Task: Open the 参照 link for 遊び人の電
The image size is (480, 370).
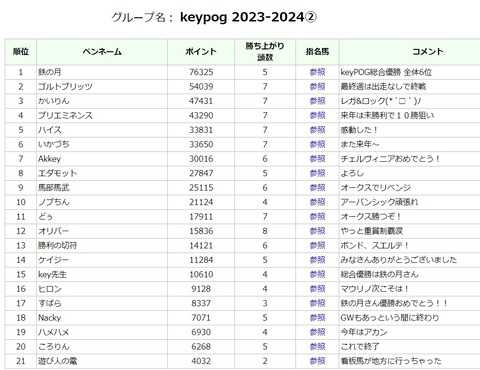Action: click(x=317, y=361)
